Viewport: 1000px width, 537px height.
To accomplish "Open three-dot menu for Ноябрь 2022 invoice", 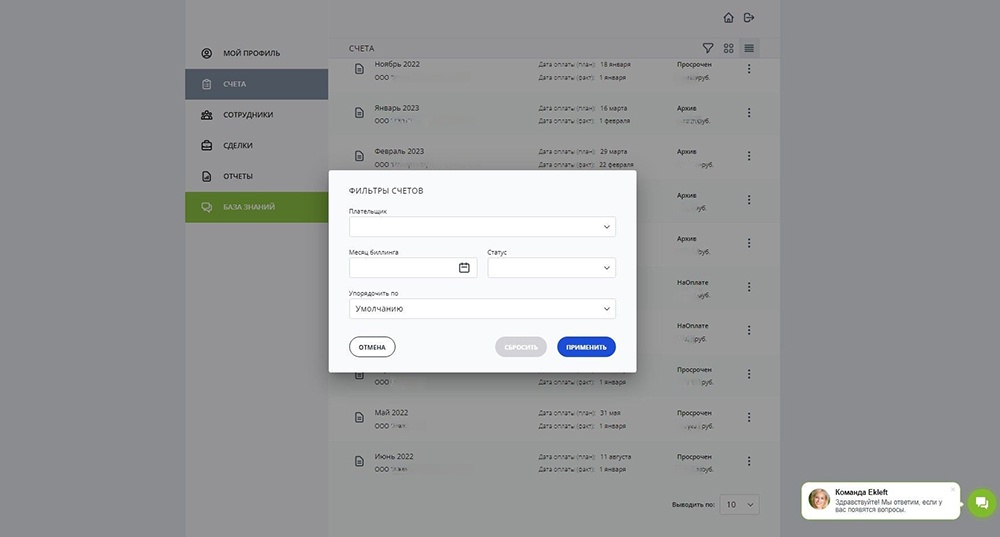I will [749, 69].
